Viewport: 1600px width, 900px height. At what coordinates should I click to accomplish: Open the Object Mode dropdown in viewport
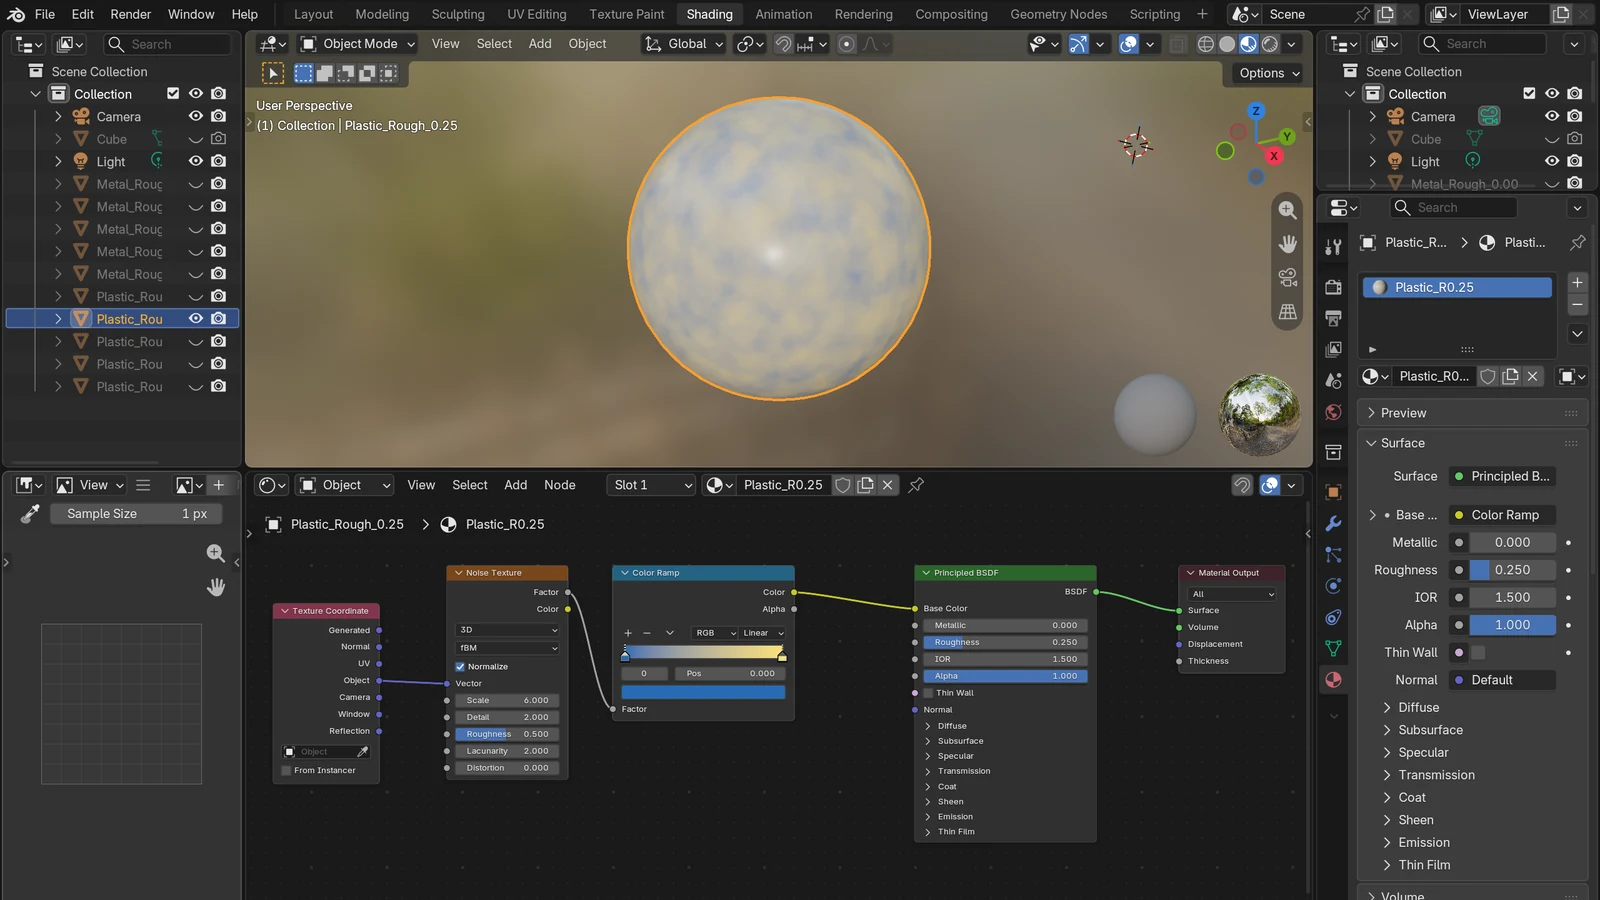point(358,44)
